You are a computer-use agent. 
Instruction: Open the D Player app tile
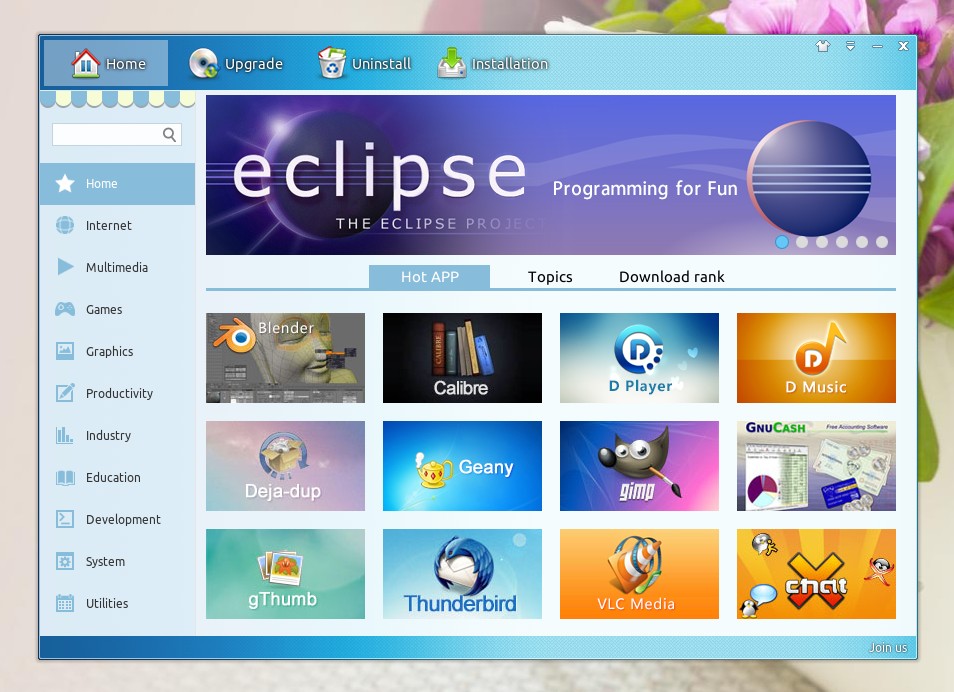pos(639,358)
